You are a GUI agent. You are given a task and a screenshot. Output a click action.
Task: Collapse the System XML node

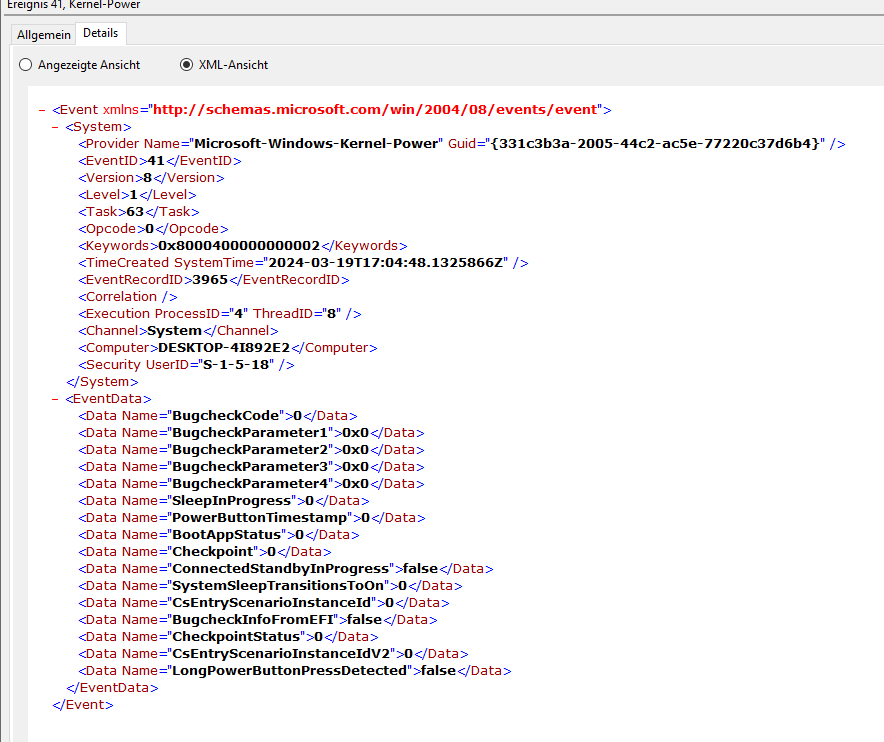tap(55, 127)
